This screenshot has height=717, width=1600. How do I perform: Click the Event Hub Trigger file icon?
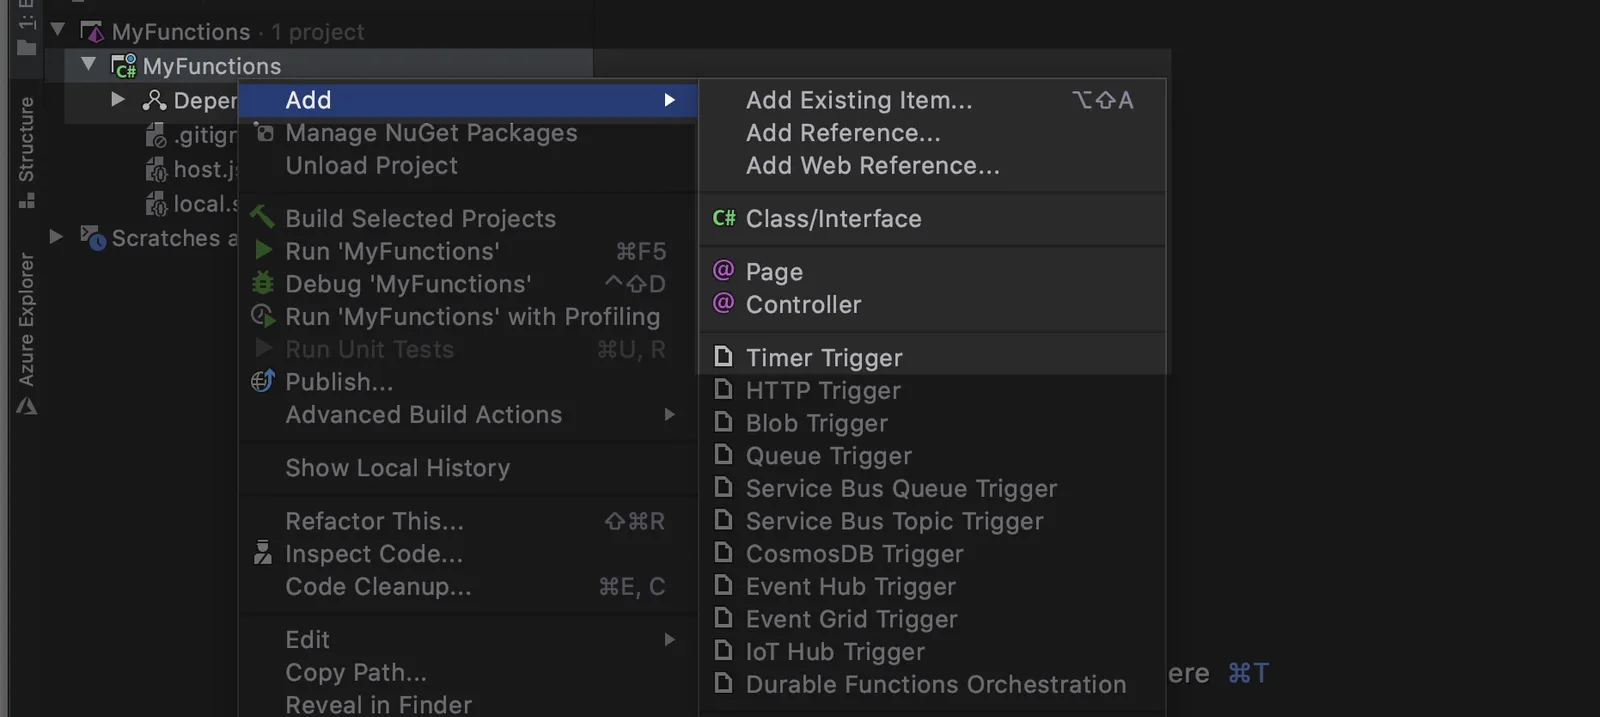tap(723, 585)
